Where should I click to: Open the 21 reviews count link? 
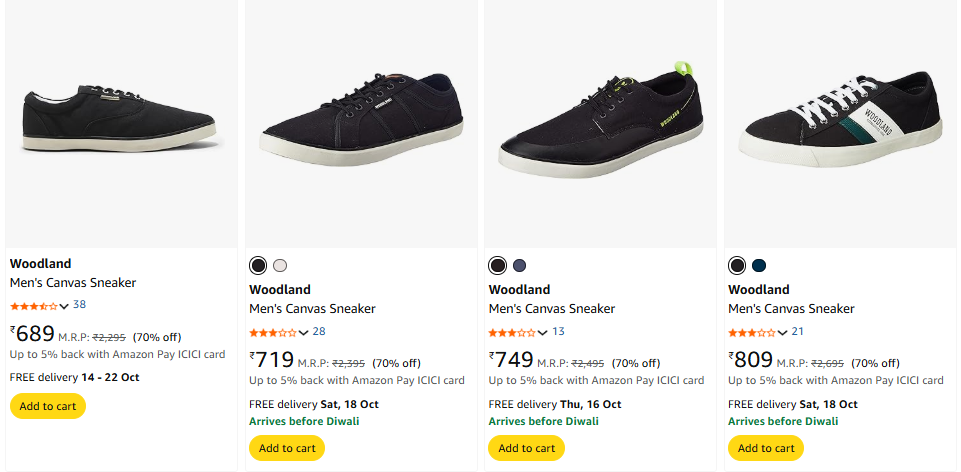point(798,331)
